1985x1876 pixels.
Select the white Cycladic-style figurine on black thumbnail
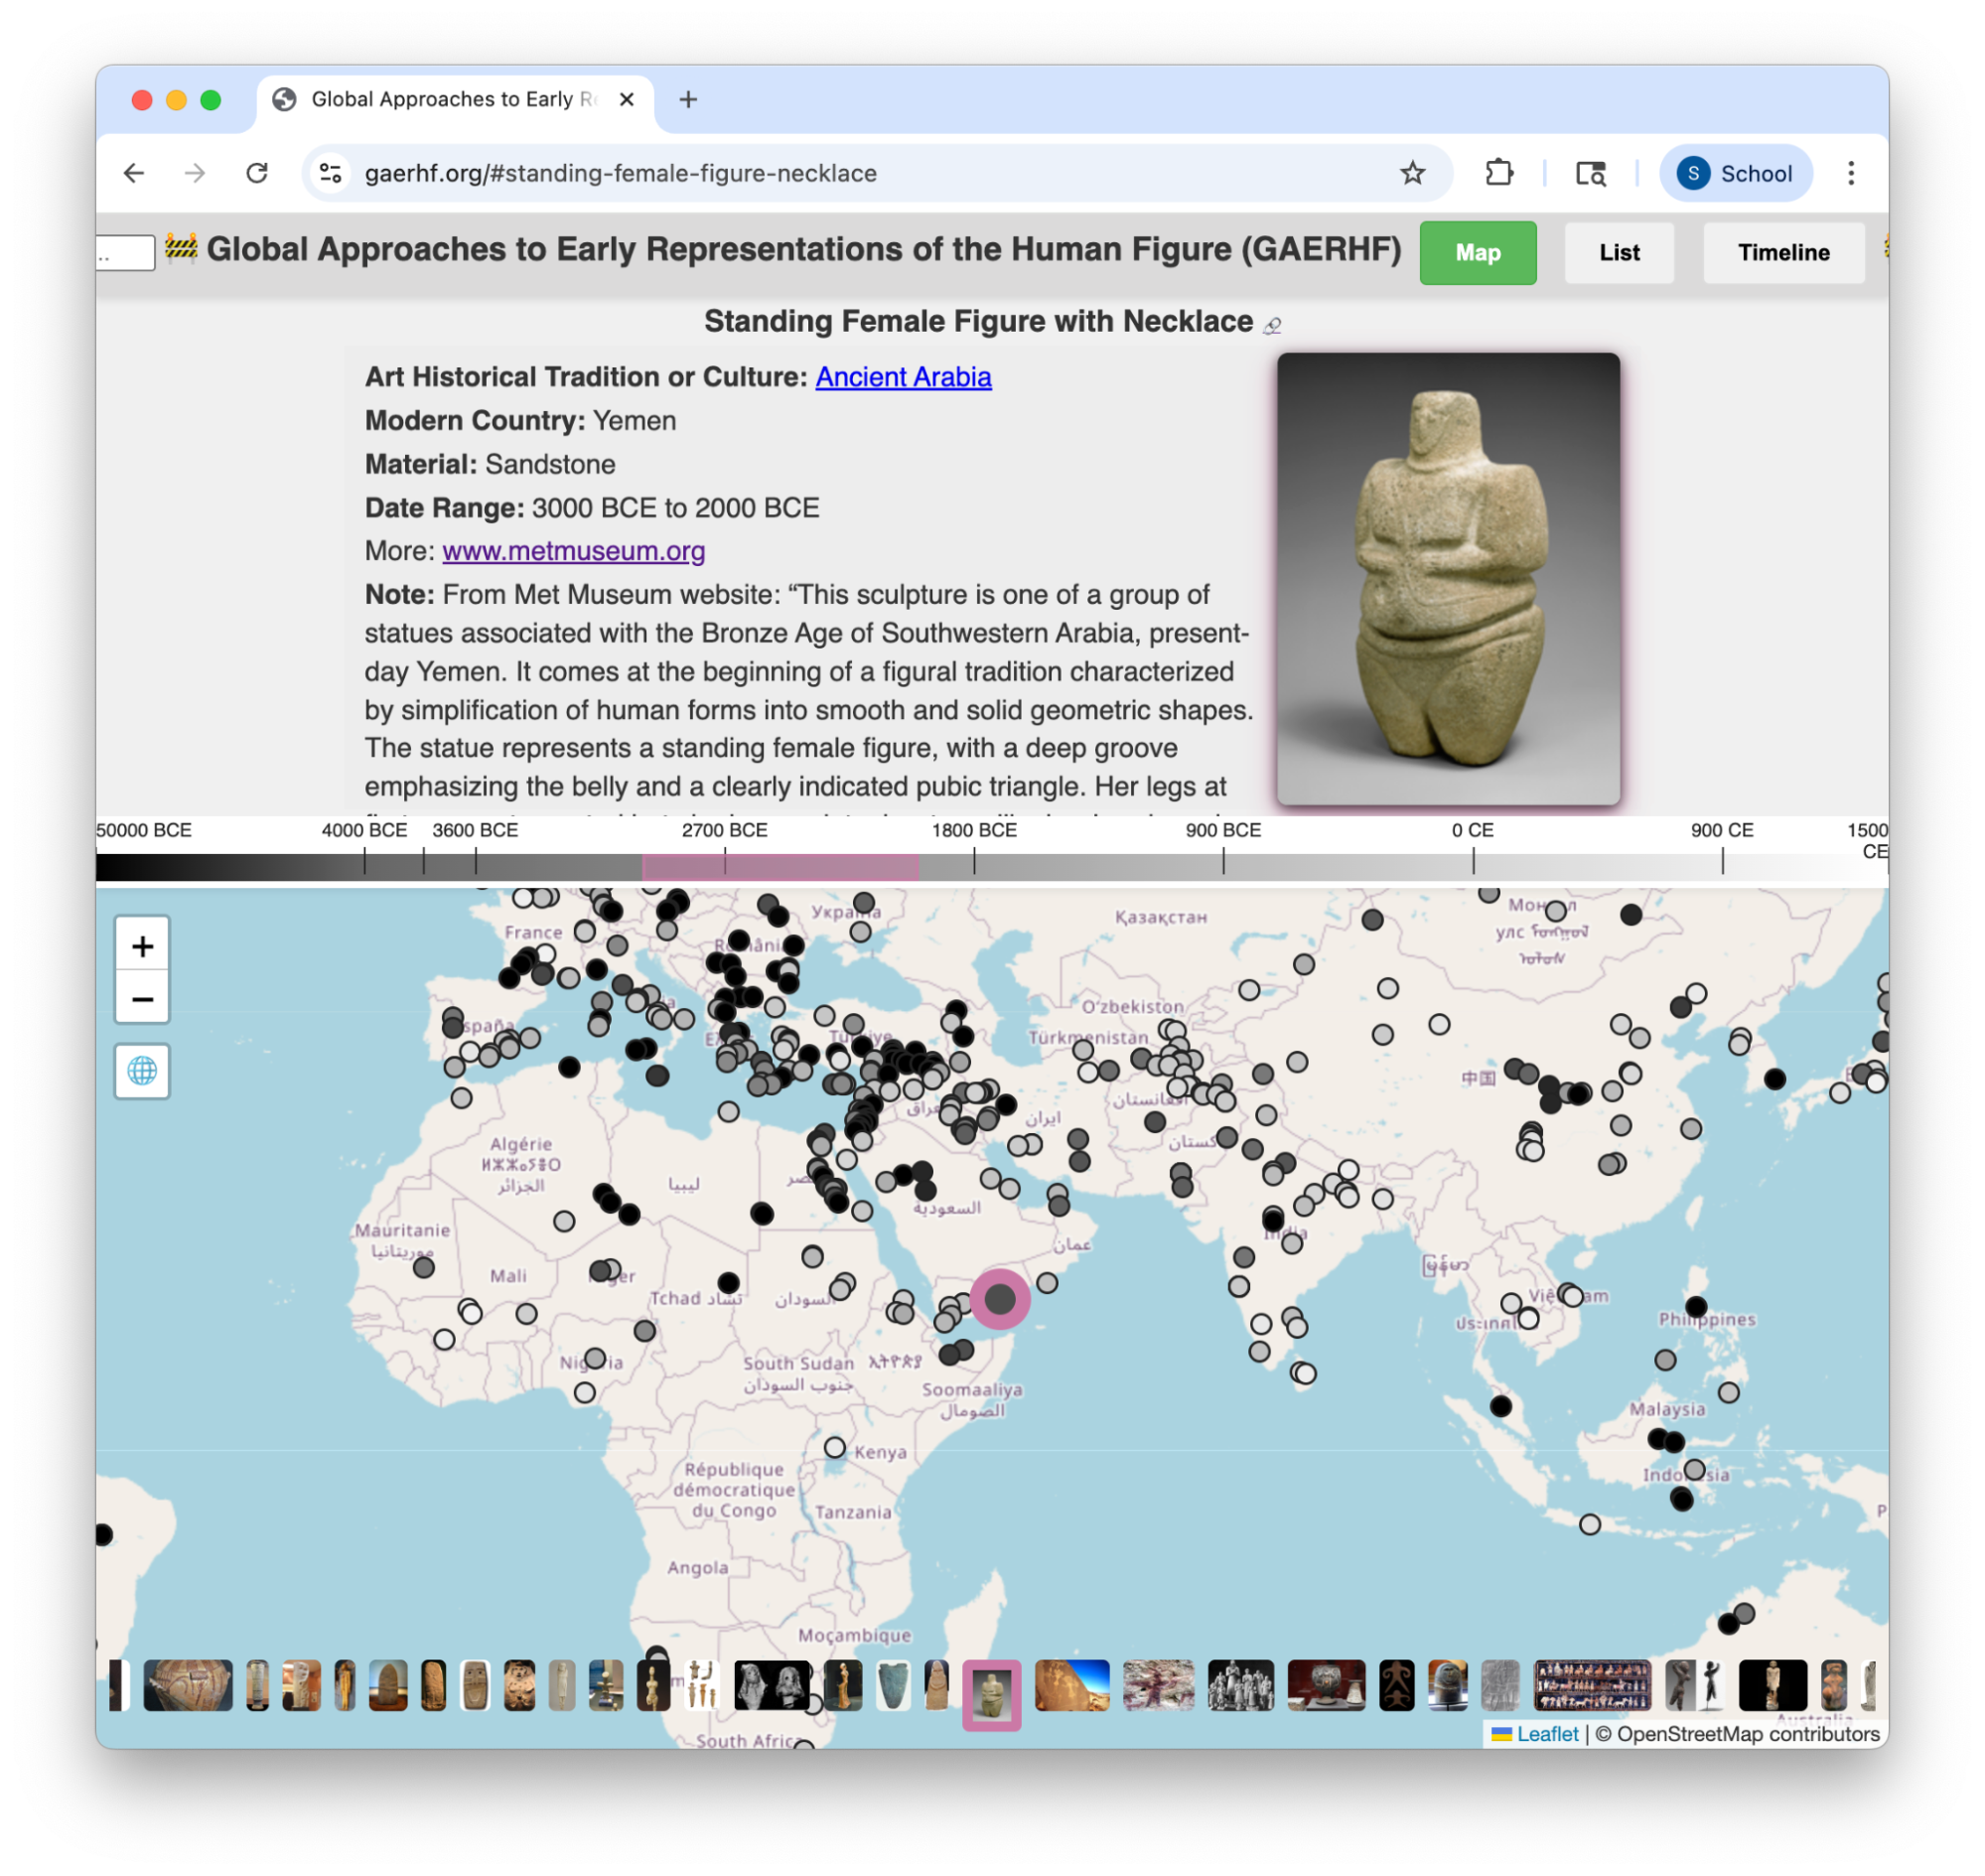tap(653, 1685)
